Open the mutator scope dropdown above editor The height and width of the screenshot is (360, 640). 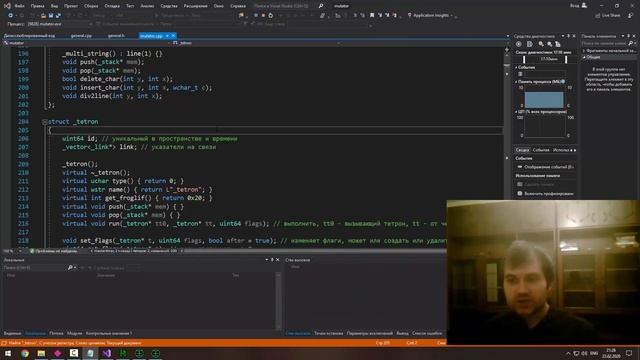(x=86, y=43)
